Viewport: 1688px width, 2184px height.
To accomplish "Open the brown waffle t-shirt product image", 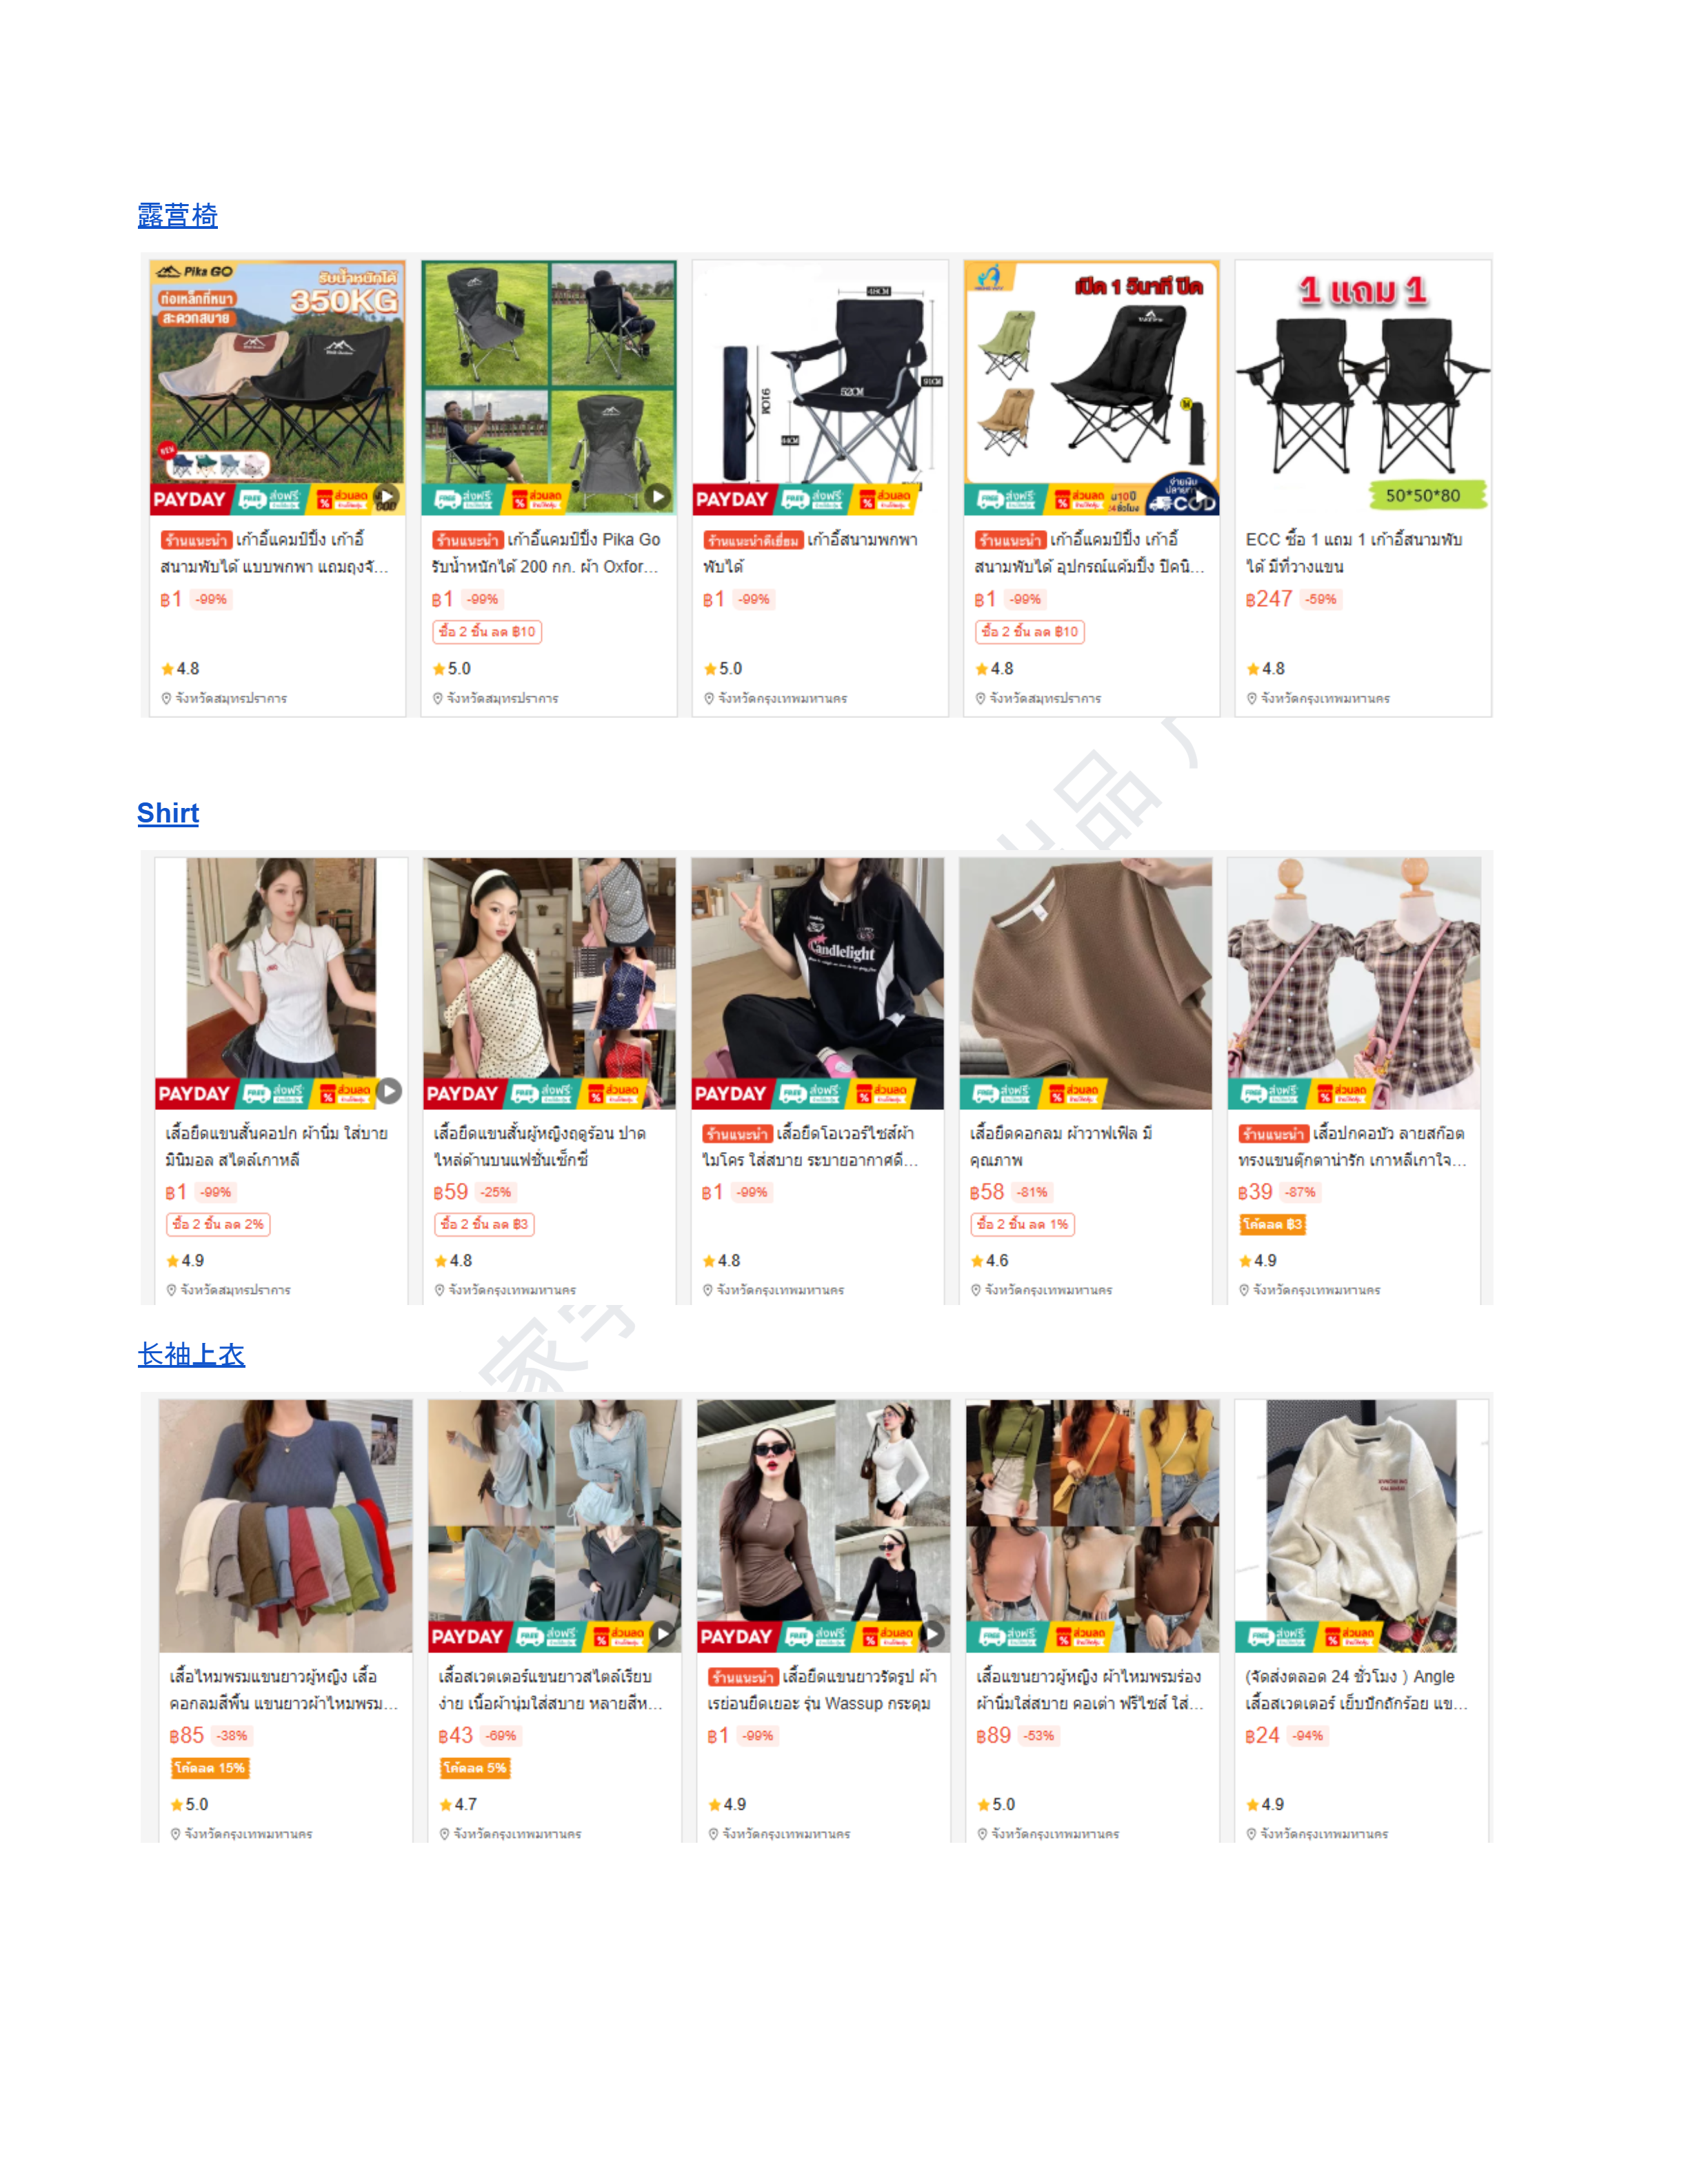I will point(1085,983).
